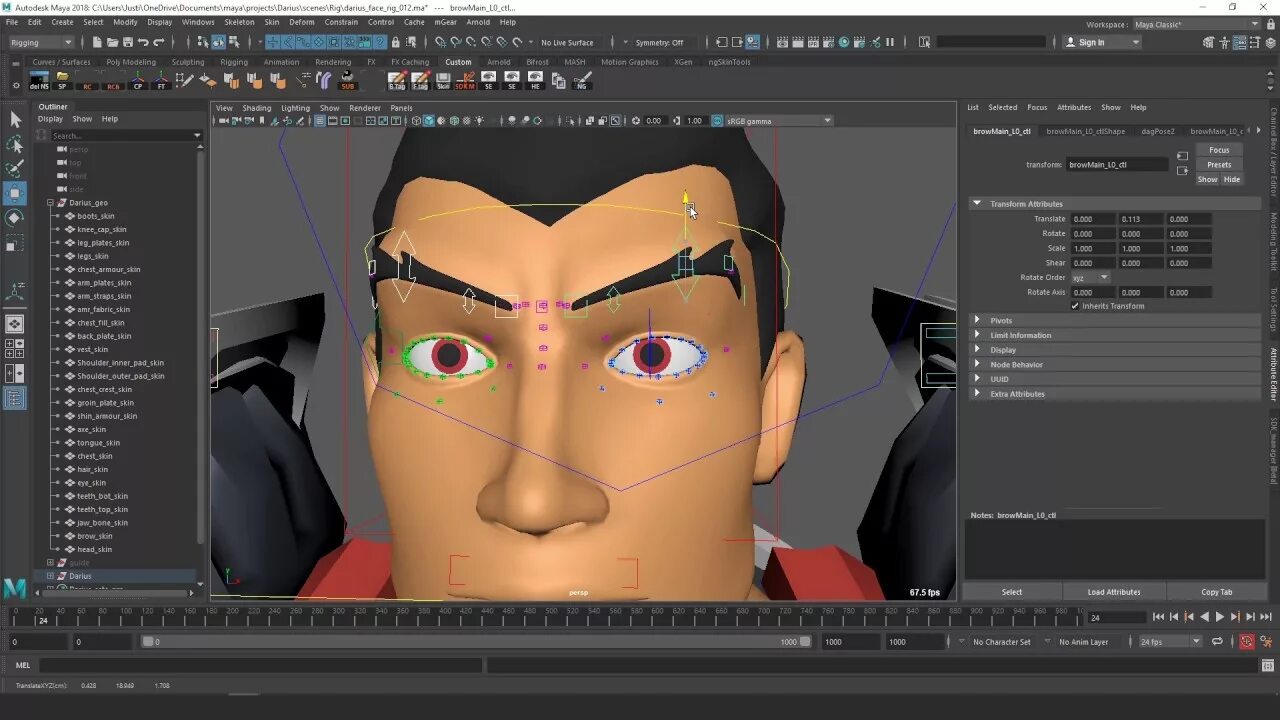1280x720 pixels.
Task: Click the Copy Tab button
Action: coord(1217,592)
